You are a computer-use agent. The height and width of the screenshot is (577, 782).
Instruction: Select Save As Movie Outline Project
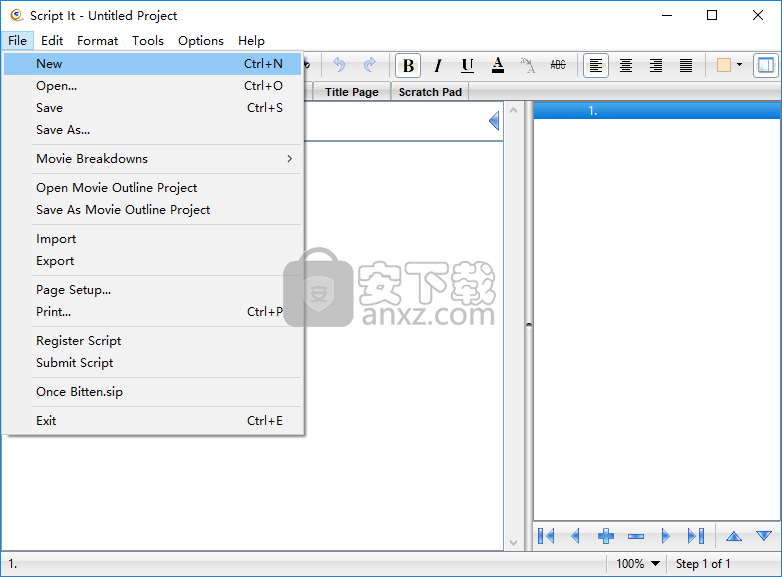[153, 209]
